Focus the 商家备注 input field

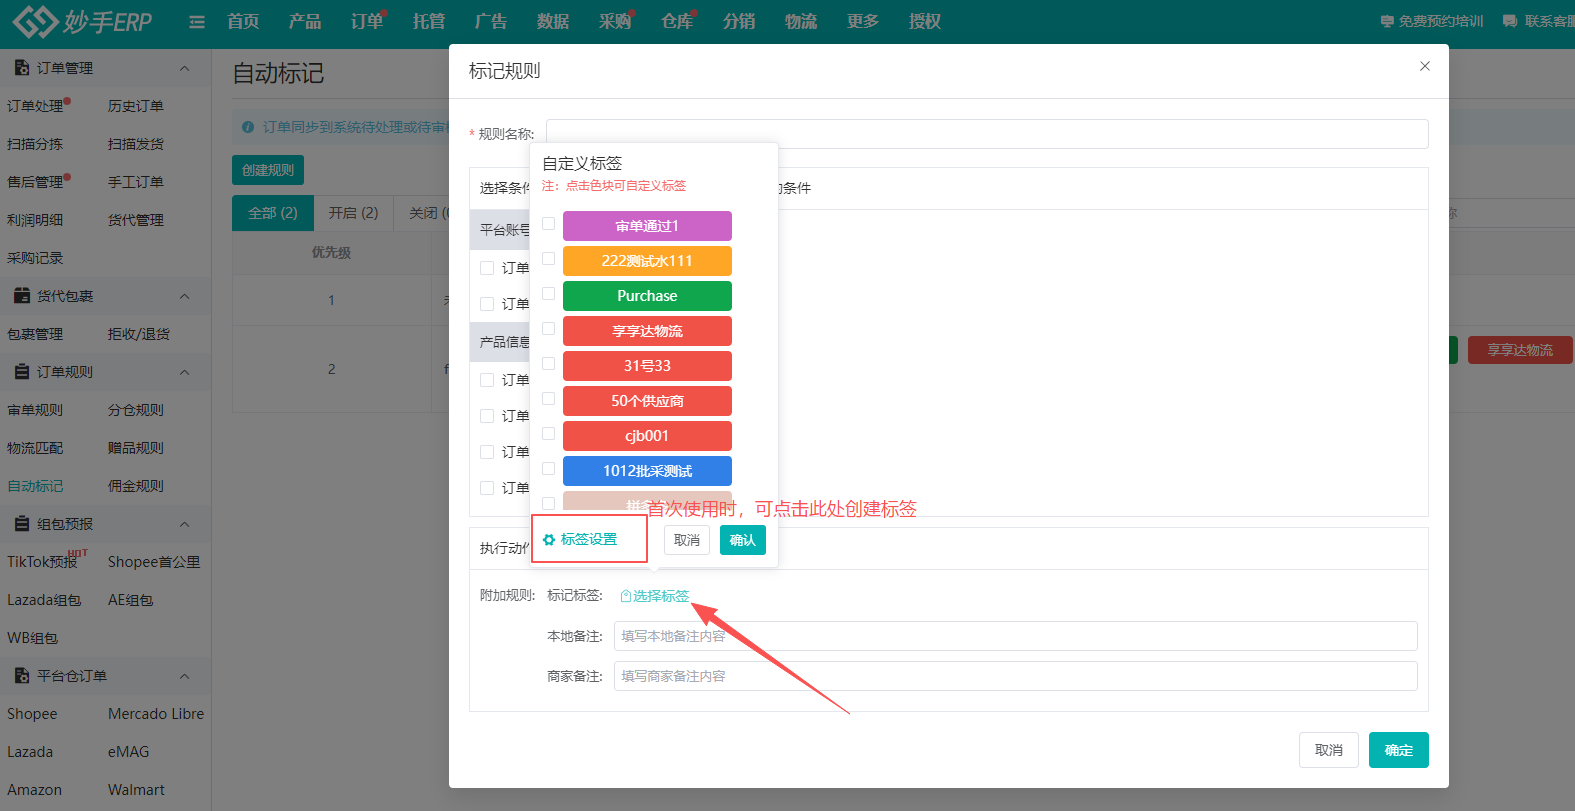click(x=1016, y=676)
